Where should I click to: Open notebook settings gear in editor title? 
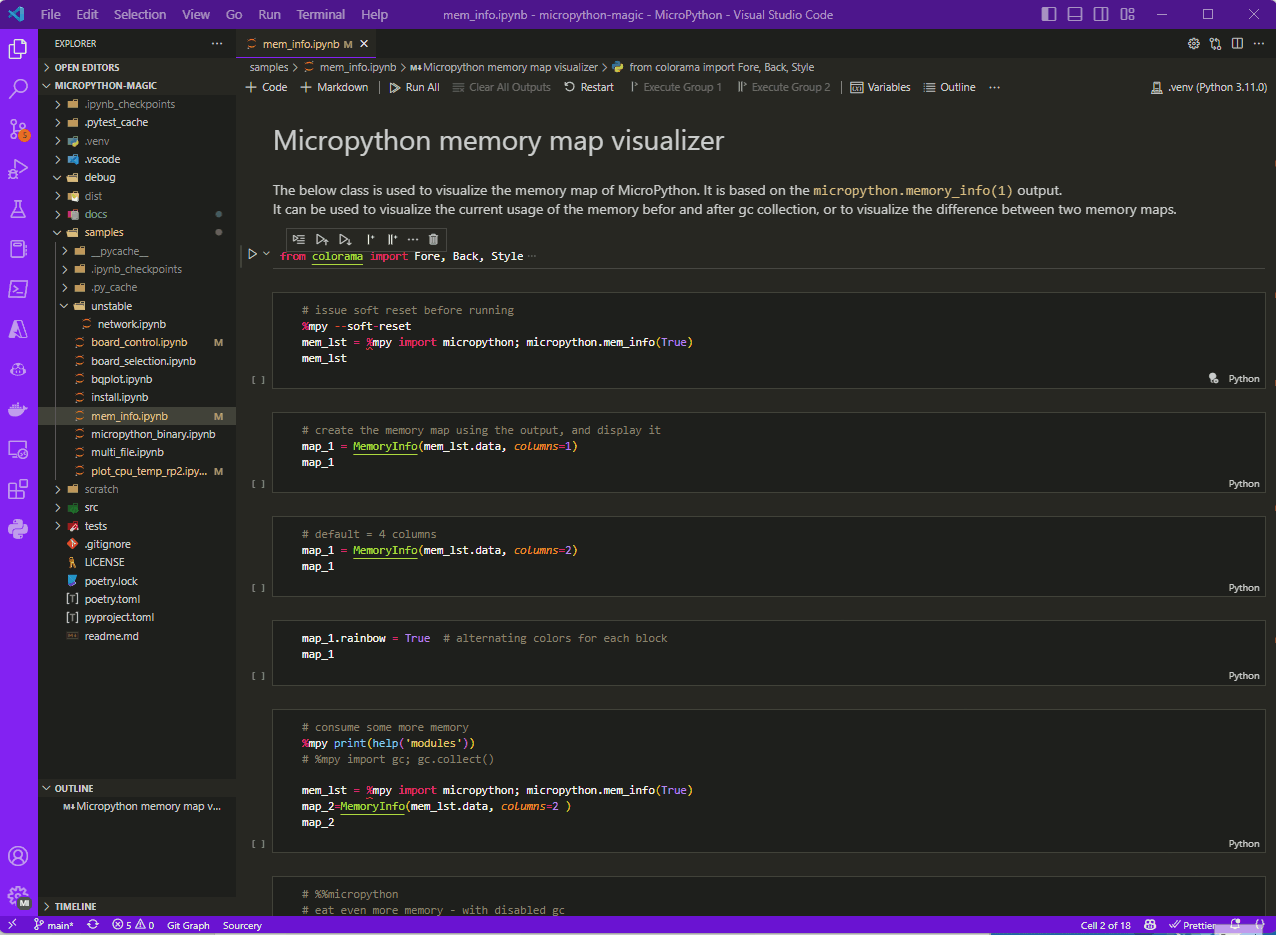[1193, 44]
